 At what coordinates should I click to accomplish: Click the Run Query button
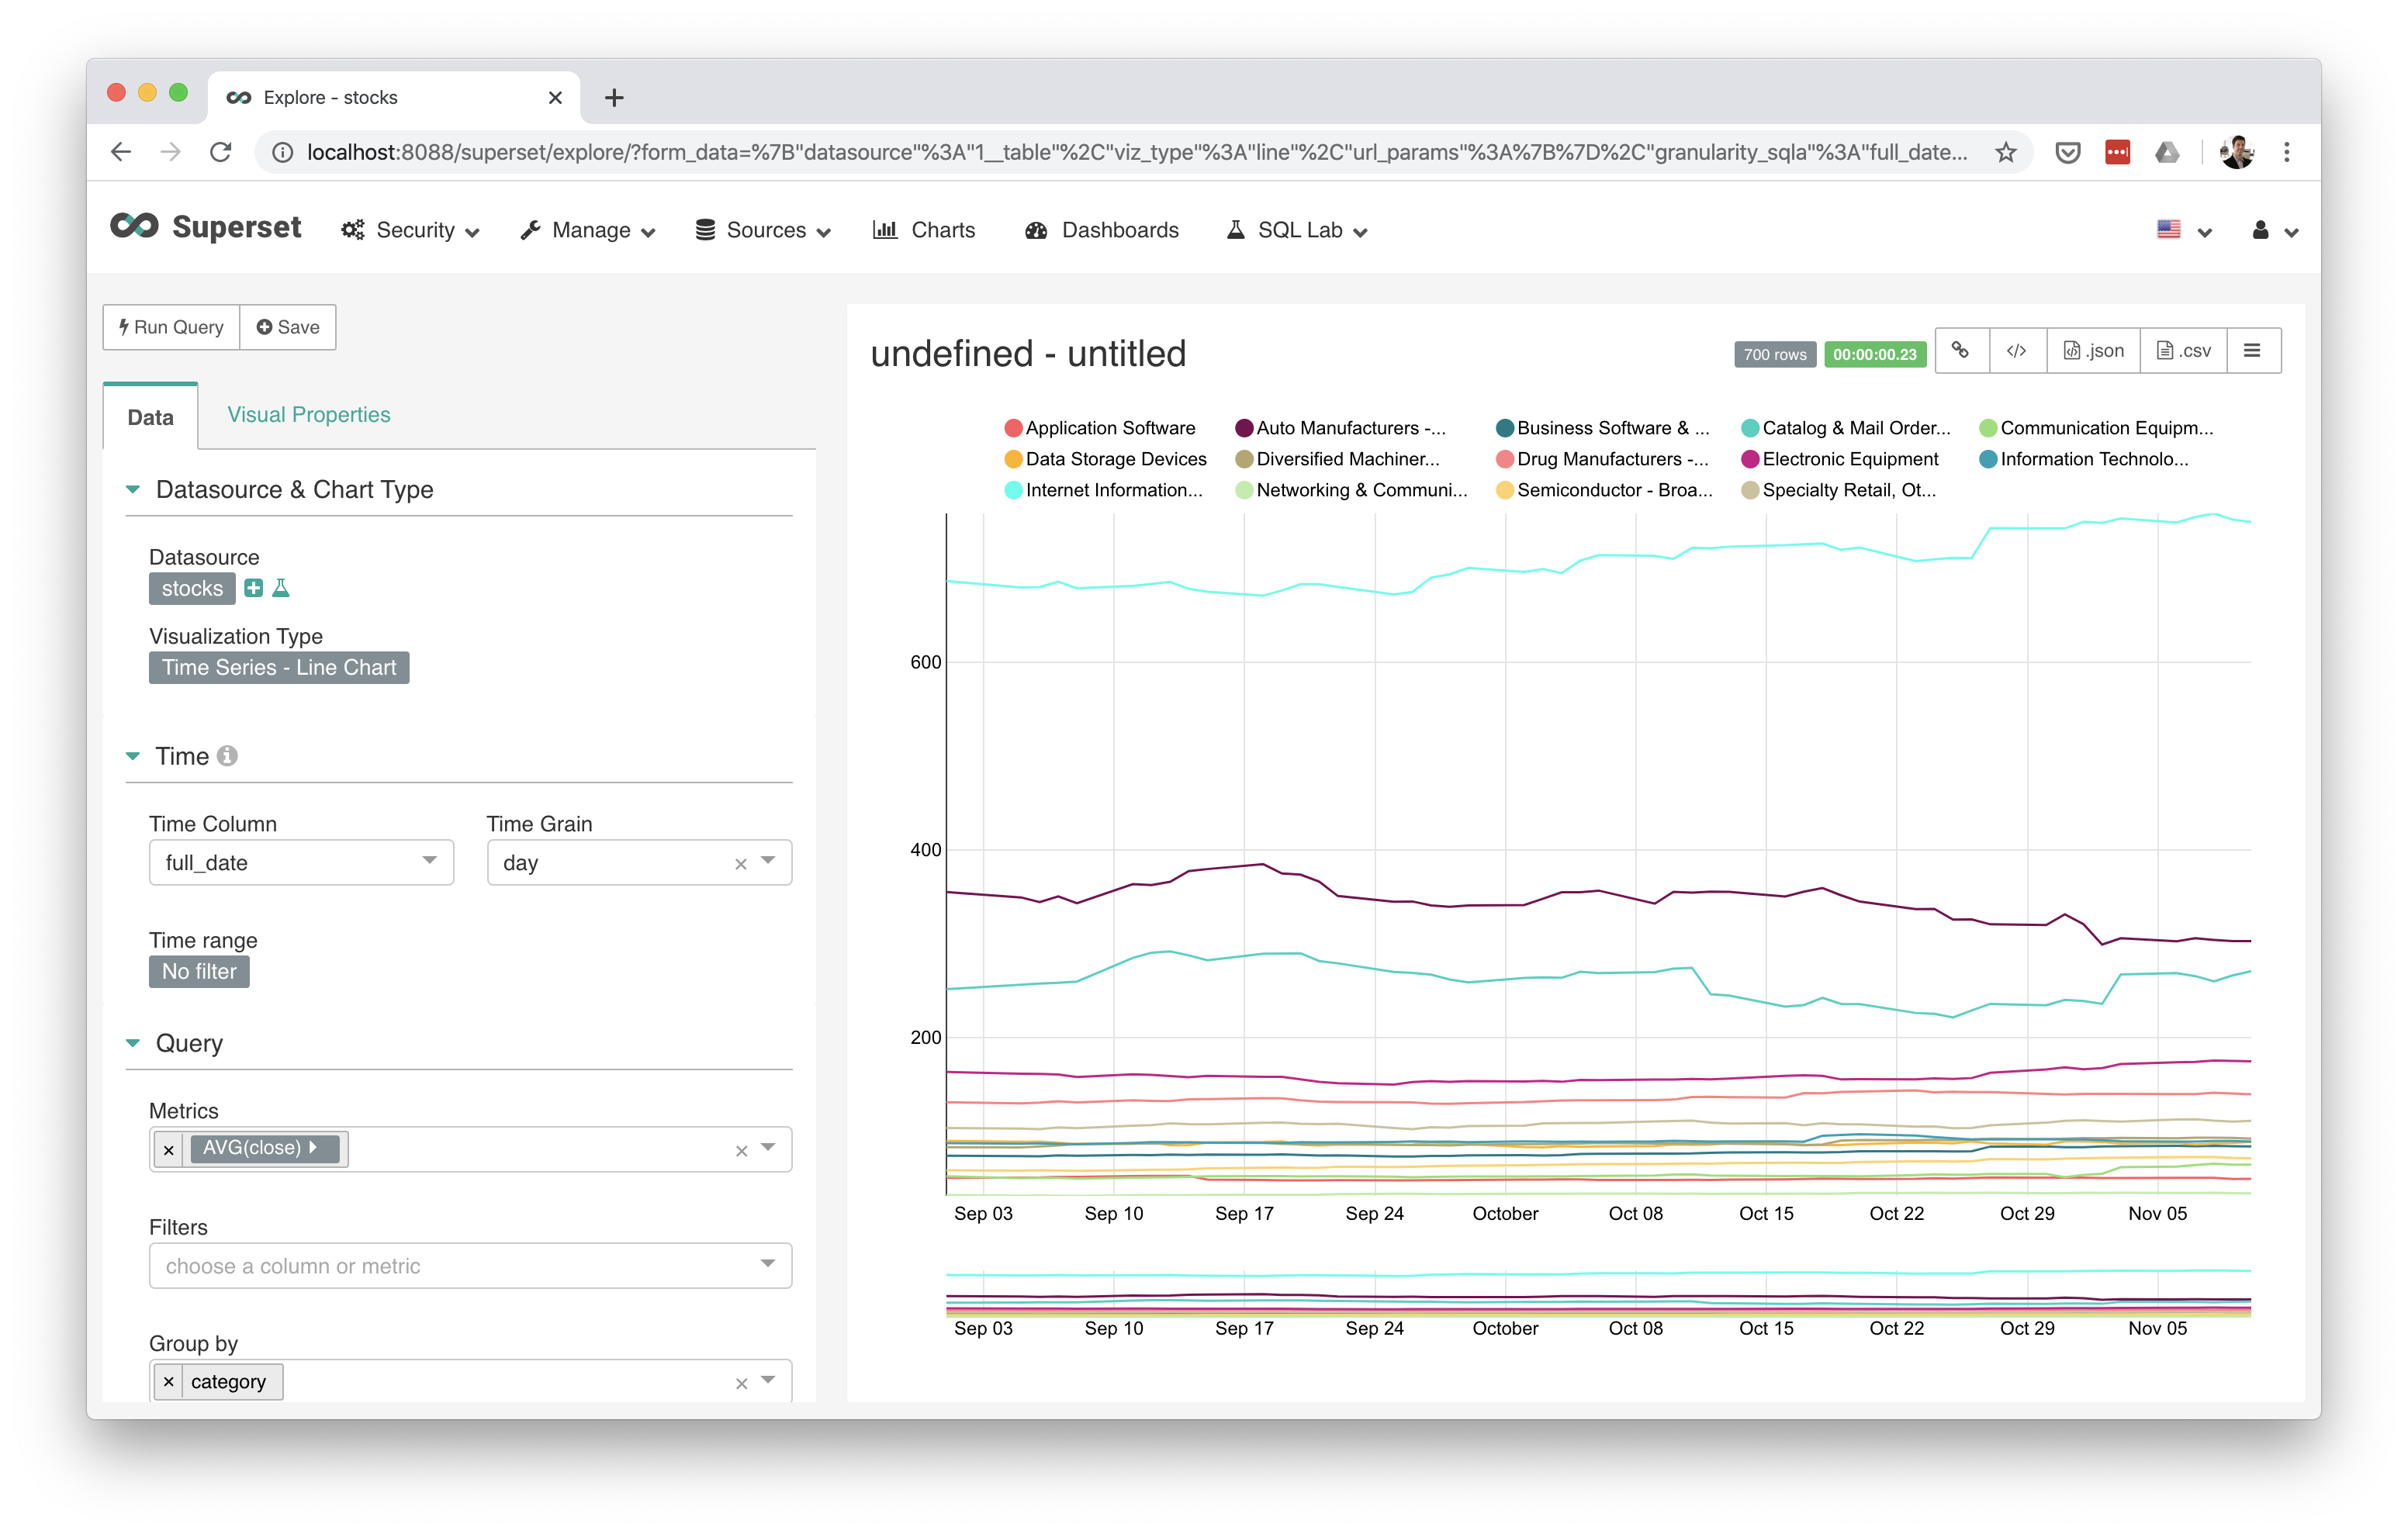pos(170,326)
